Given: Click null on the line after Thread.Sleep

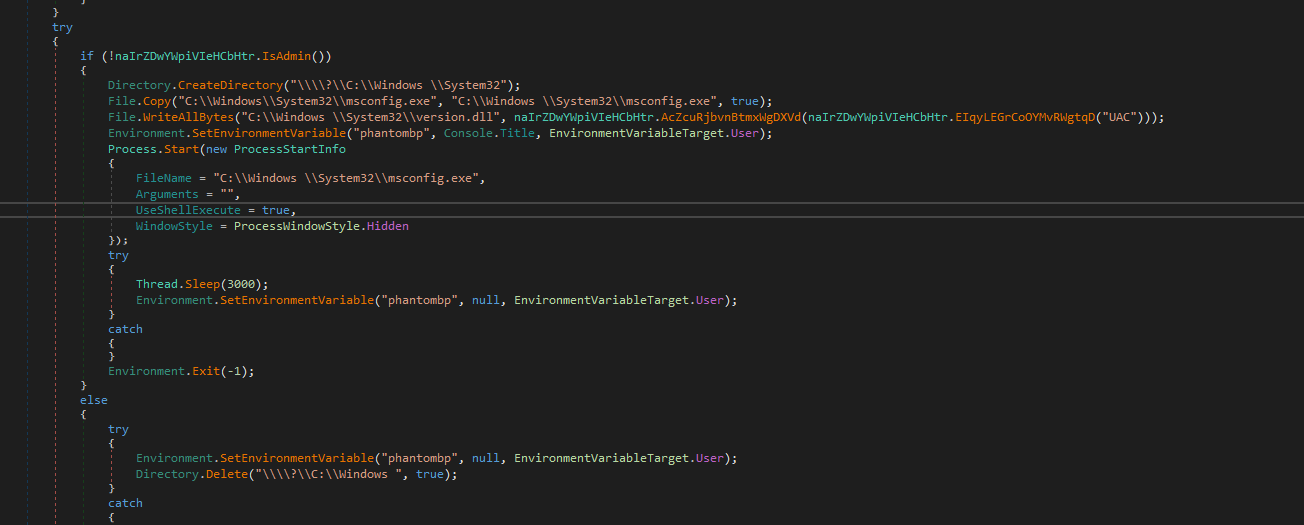Looking at the screenshot, I should (486, 300).
